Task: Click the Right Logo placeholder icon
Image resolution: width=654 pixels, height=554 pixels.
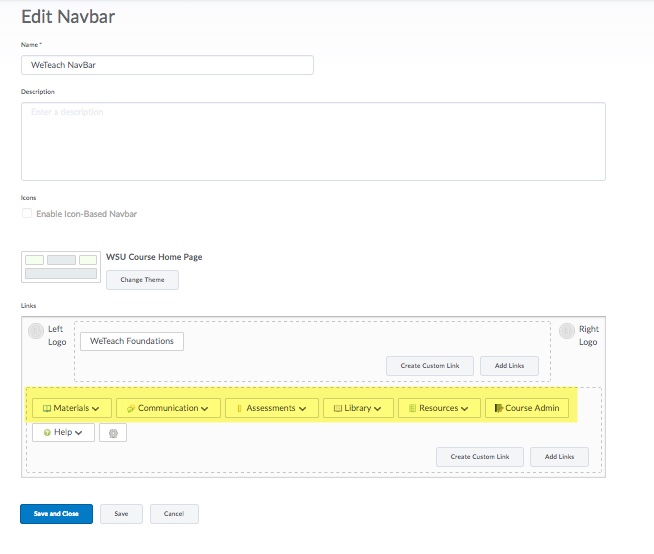Action: pyautogui.click(x=567, y=331)
